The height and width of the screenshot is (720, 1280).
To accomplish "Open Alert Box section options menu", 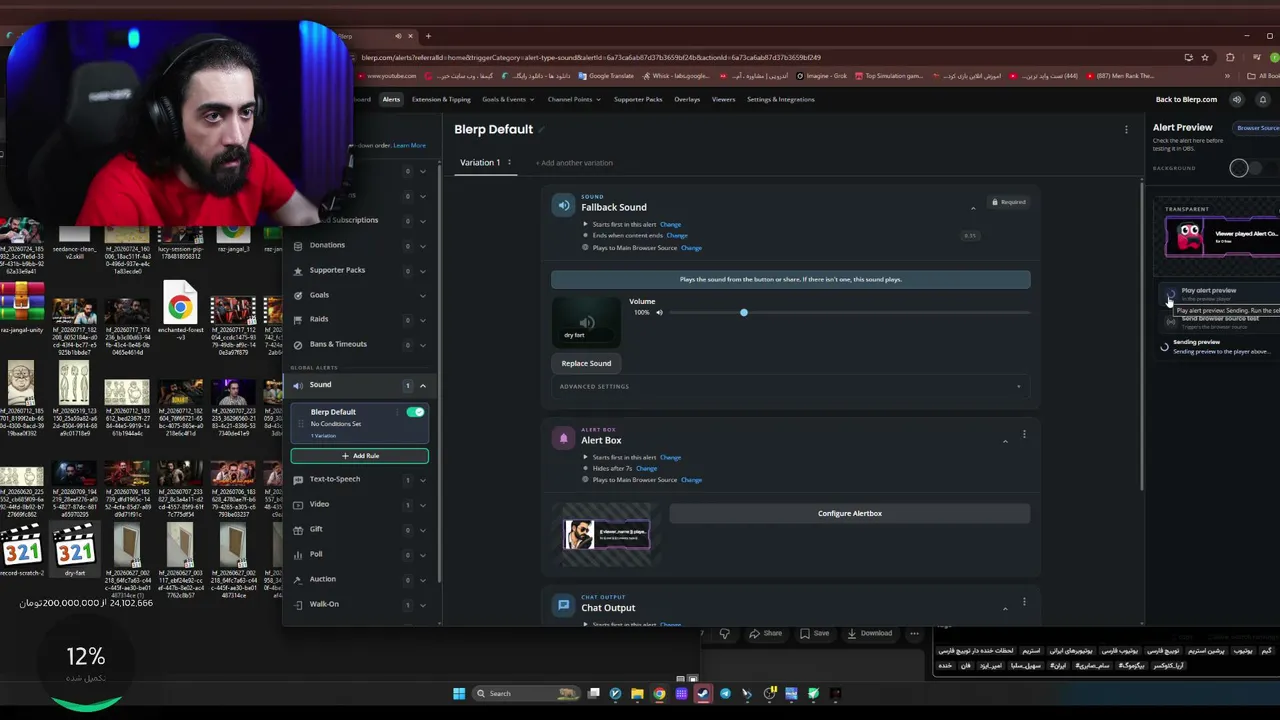I will (x=1024, y=435).
